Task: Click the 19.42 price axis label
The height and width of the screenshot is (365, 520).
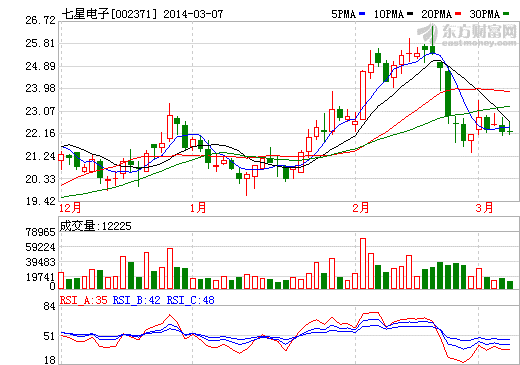Action: (x=40, y=201)
